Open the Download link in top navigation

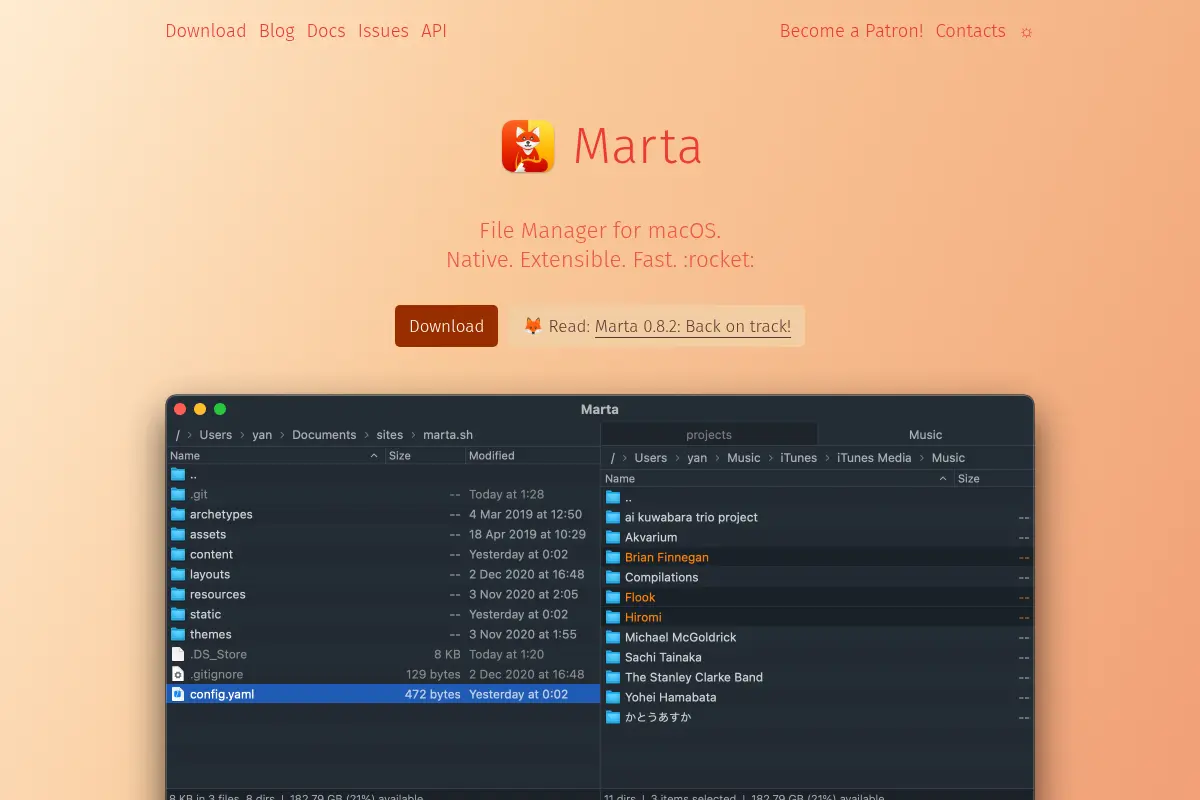click(x=206, y=31)
